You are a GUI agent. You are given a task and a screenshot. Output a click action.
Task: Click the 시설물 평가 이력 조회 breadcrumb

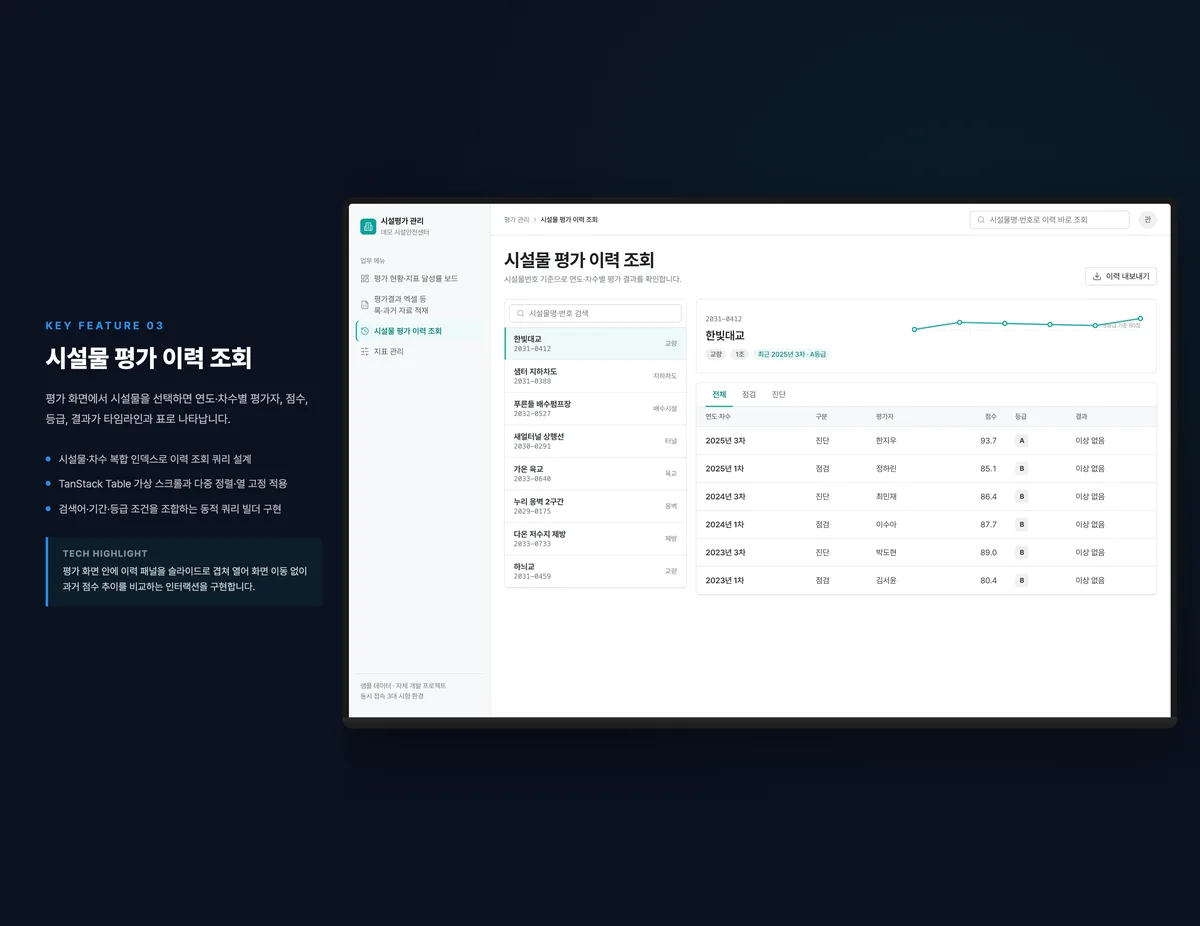(x=569, y=220)
